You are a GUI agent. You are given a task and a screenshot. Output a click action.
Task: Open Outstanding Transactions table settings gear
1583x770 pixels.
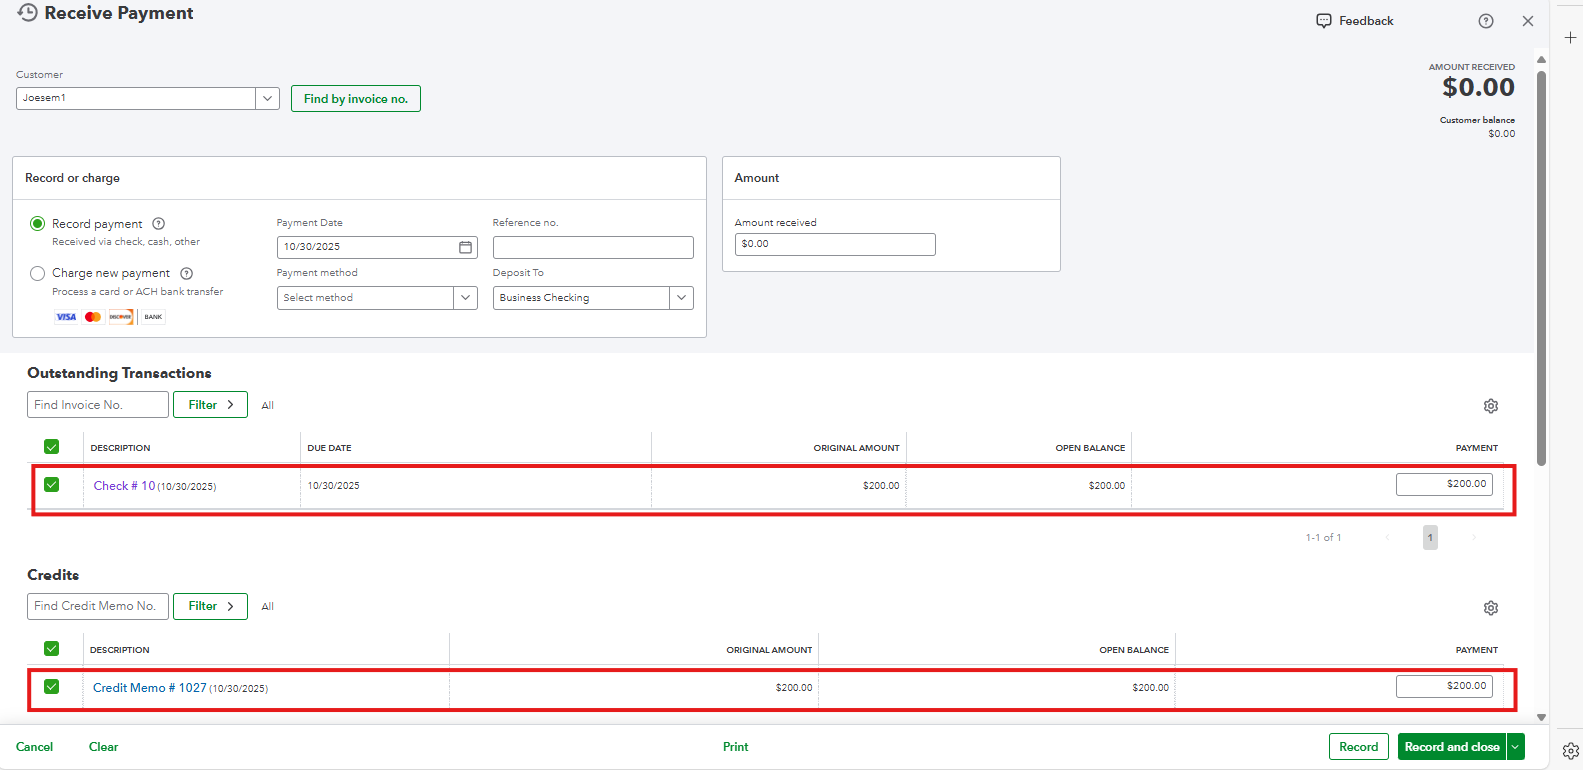pos(1491,406)
